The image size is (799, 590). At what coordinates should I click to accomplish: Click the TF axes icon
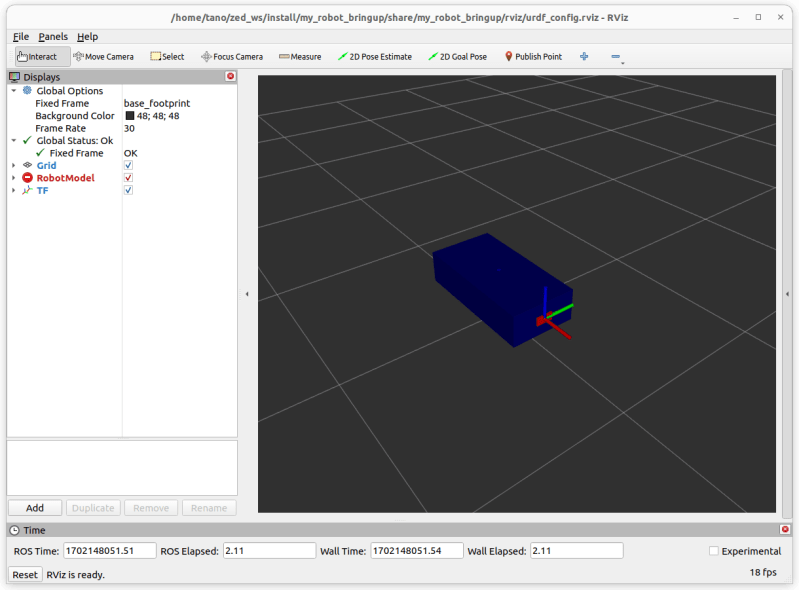coord(28,190)
